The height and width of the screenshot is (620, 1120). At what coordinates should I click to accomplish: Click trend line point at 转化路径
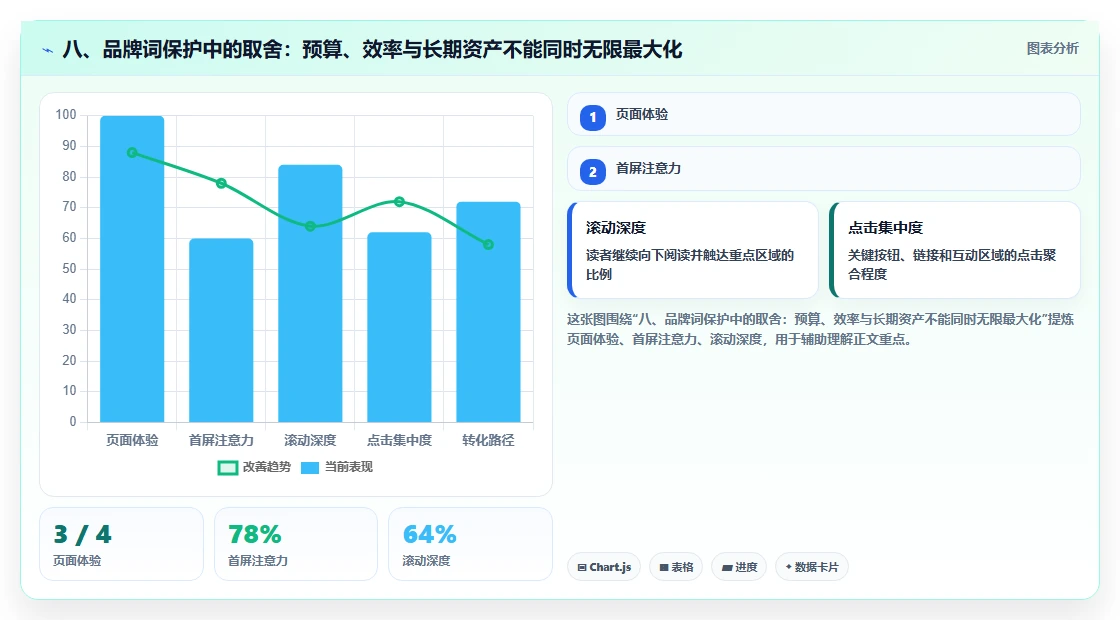tap(488, 244)
